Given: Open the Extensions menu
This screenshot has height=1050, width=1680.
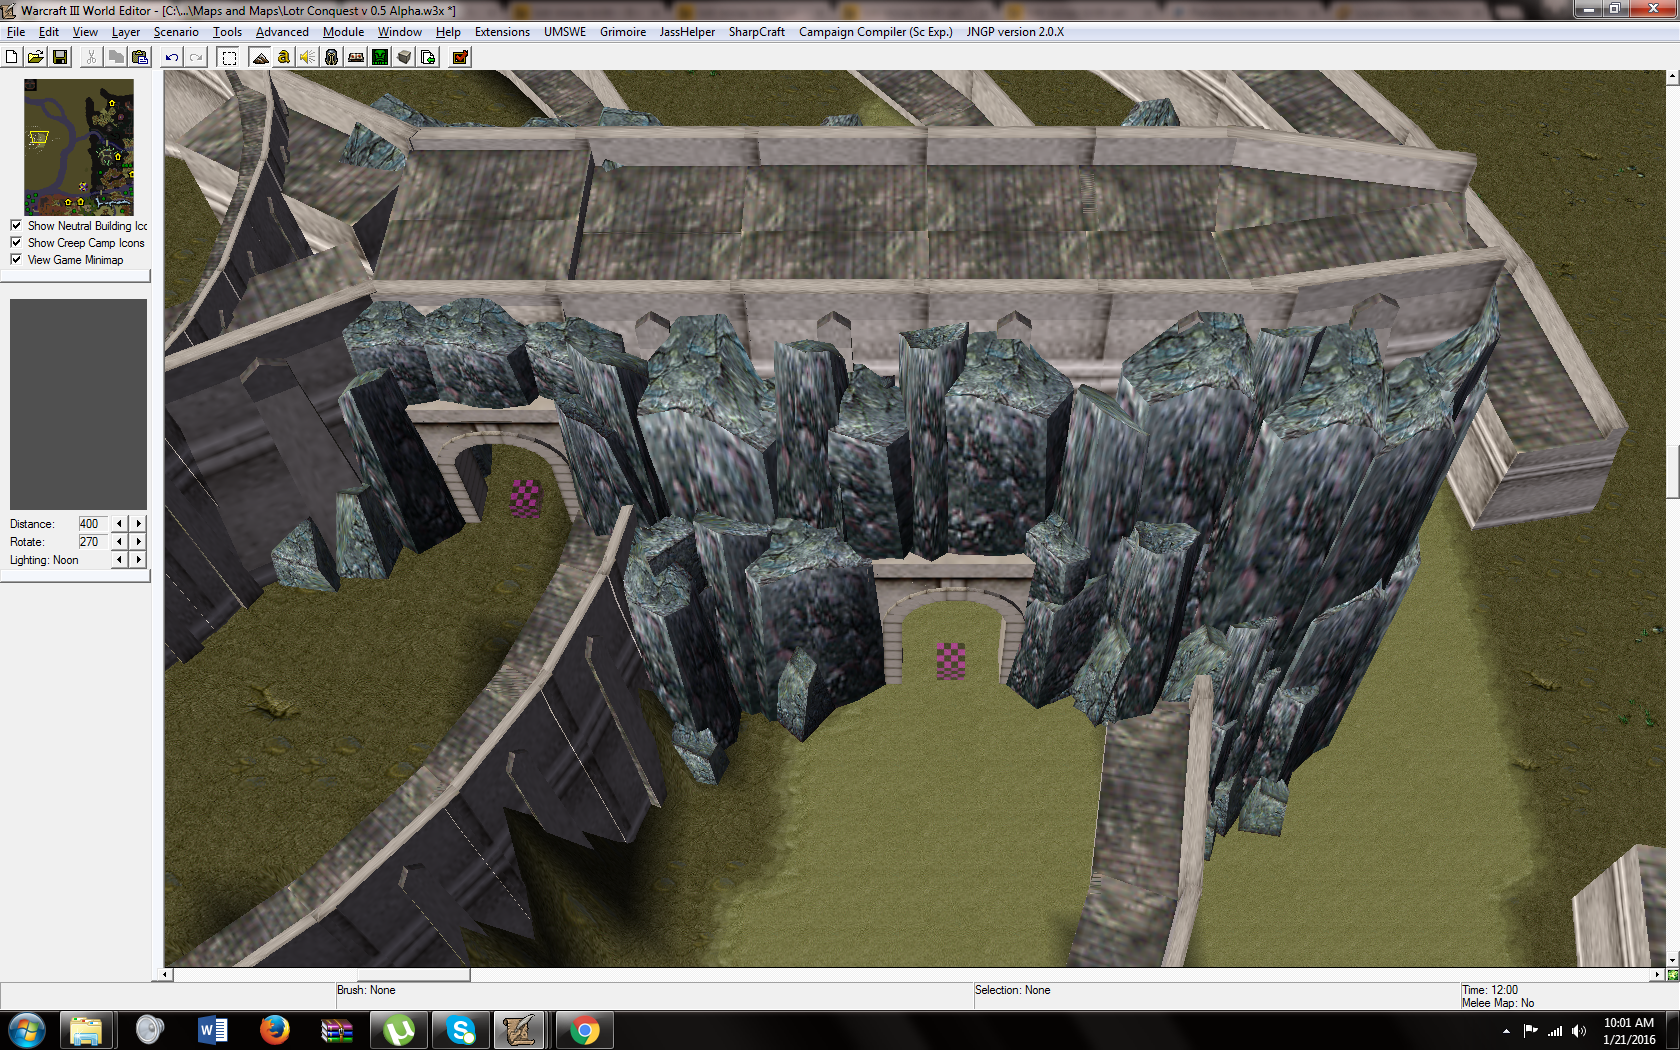Looking at the screenshot, I should pyautogui.click(x=502, y=32).
